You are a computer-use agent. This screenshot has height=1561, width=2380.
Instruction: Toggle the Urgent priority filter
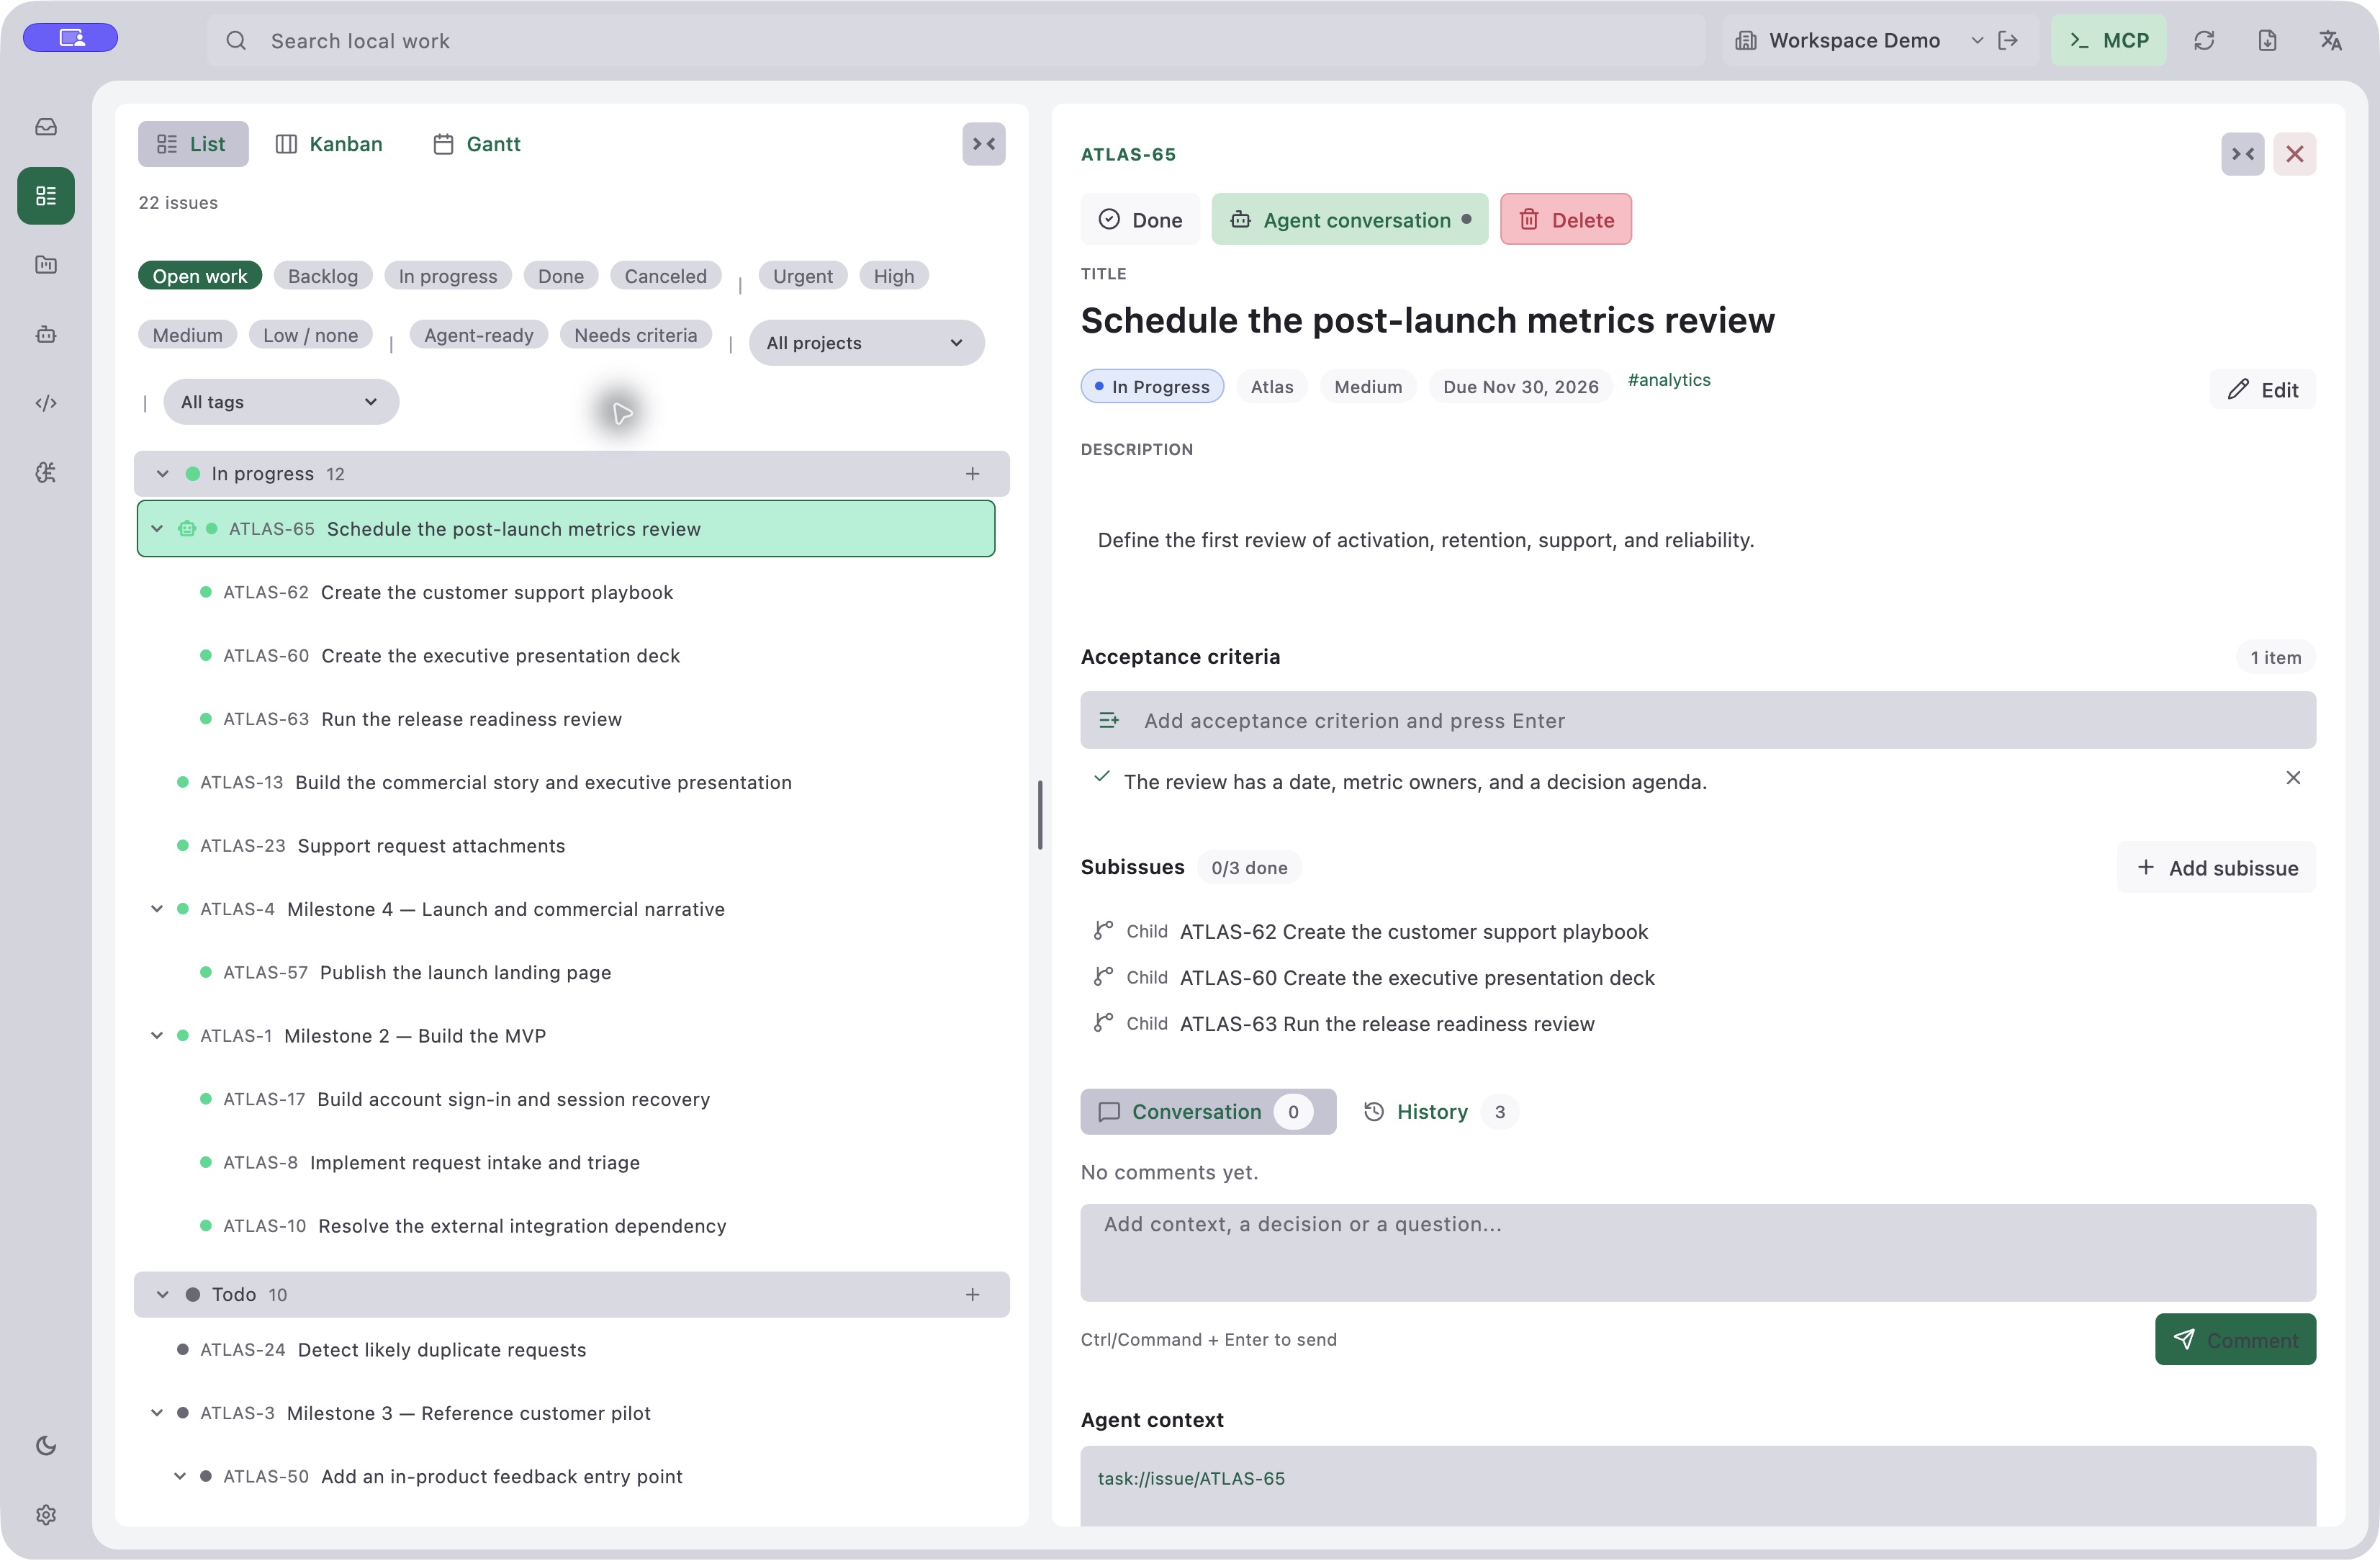pyautogui.click(x=803, y=276)
